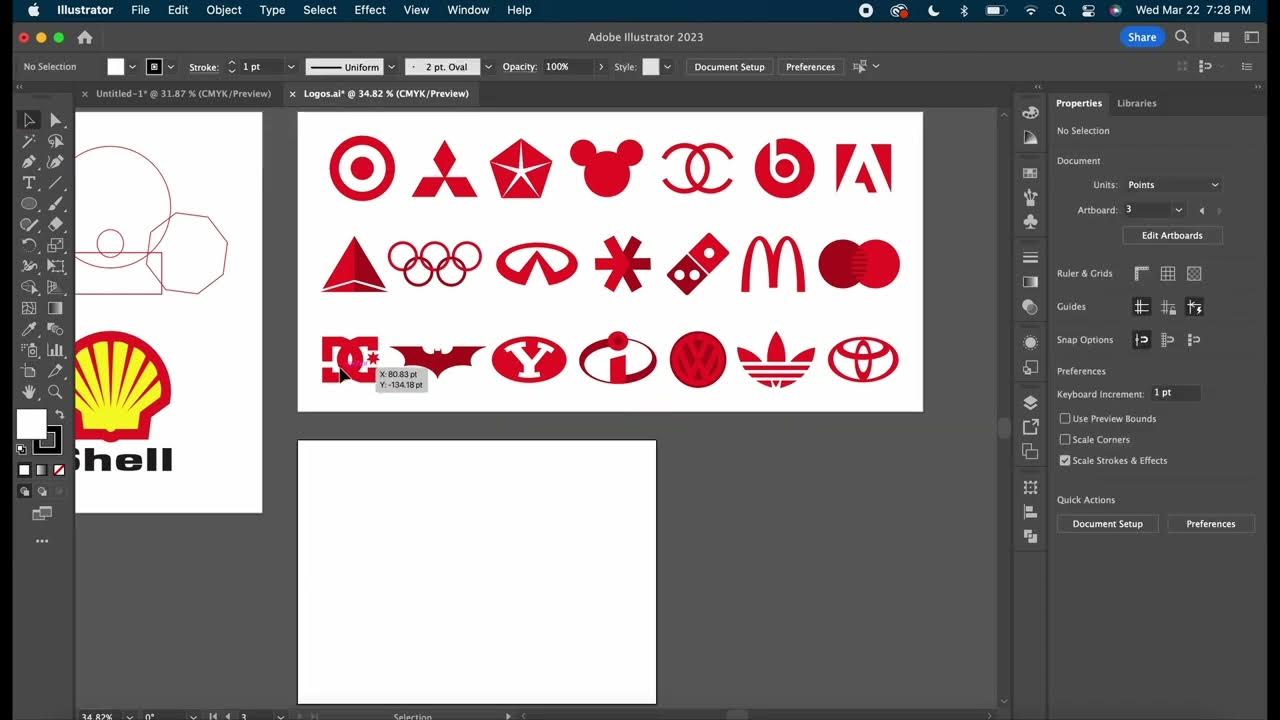The image size is (1280, 720).
Task: Select the Ellipse tool
Action: point(29,204)
